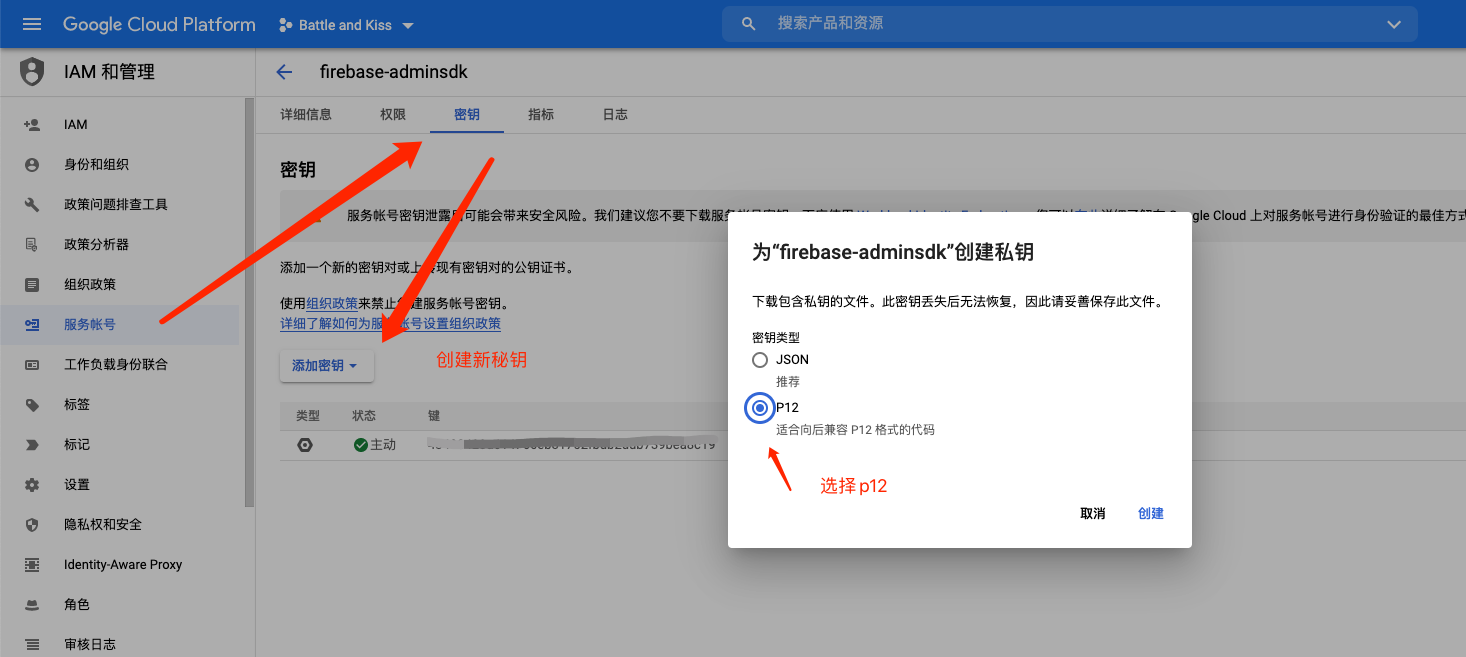
Task: Click the 组织政策 list icon
Action: pos(32,285)
